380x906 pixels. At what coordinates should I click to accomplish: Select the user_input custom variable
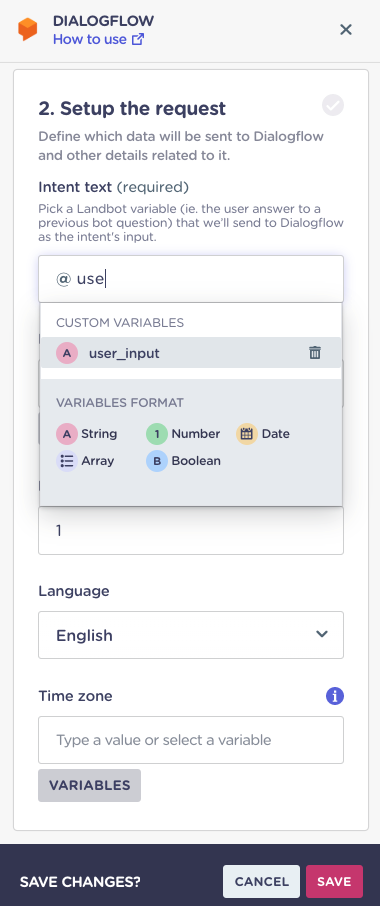tap(191, 353)
